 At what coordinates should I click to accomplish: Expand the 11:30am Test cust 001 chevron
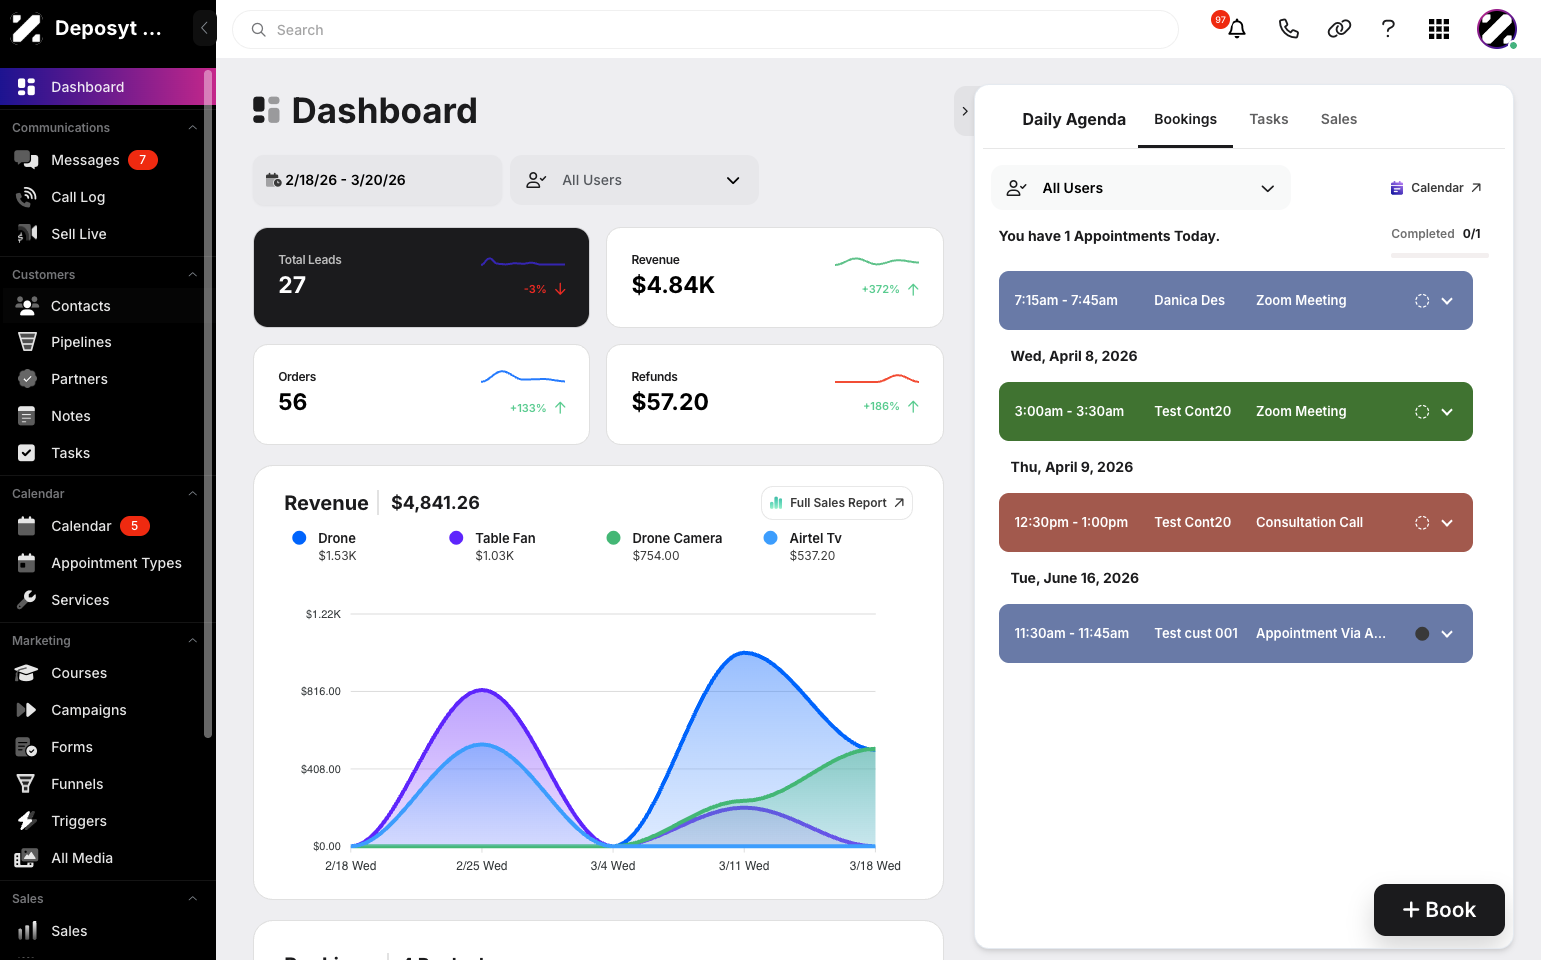[1447, 634]
